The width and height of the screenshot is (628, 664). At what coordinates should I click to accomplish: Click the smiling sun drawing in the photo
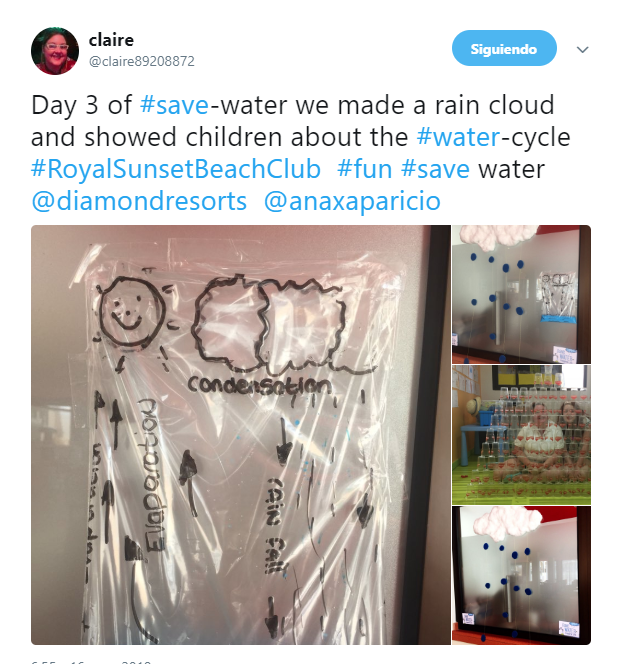[x=130, y=313]
